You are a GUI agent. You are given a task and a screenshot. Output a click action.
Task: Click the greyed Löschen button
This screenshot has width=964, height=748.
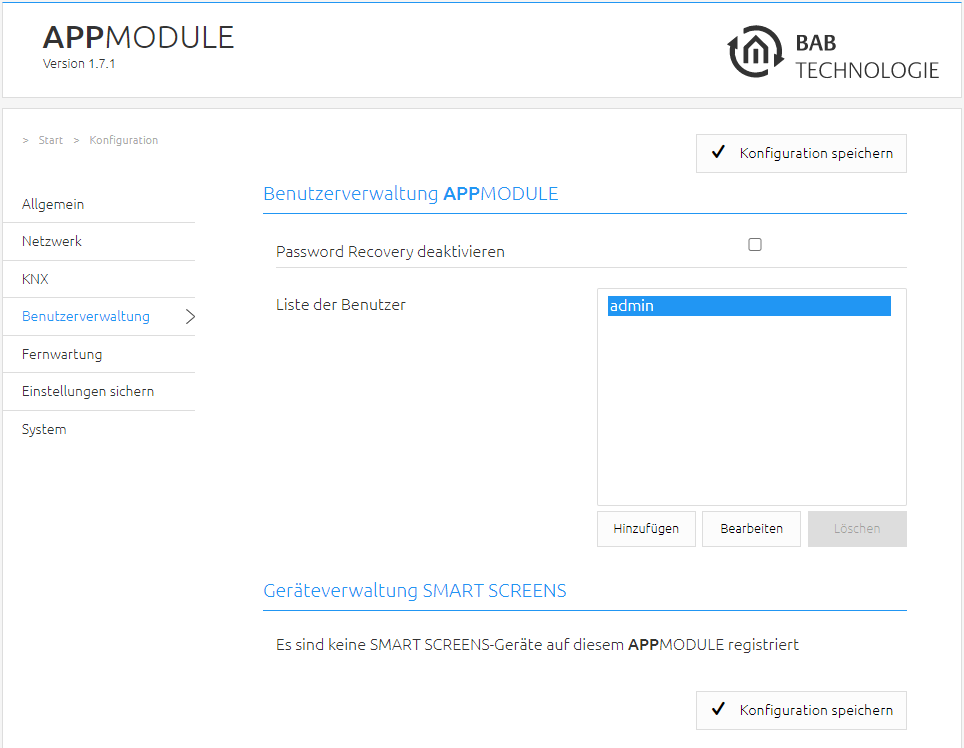click(857, 529)
